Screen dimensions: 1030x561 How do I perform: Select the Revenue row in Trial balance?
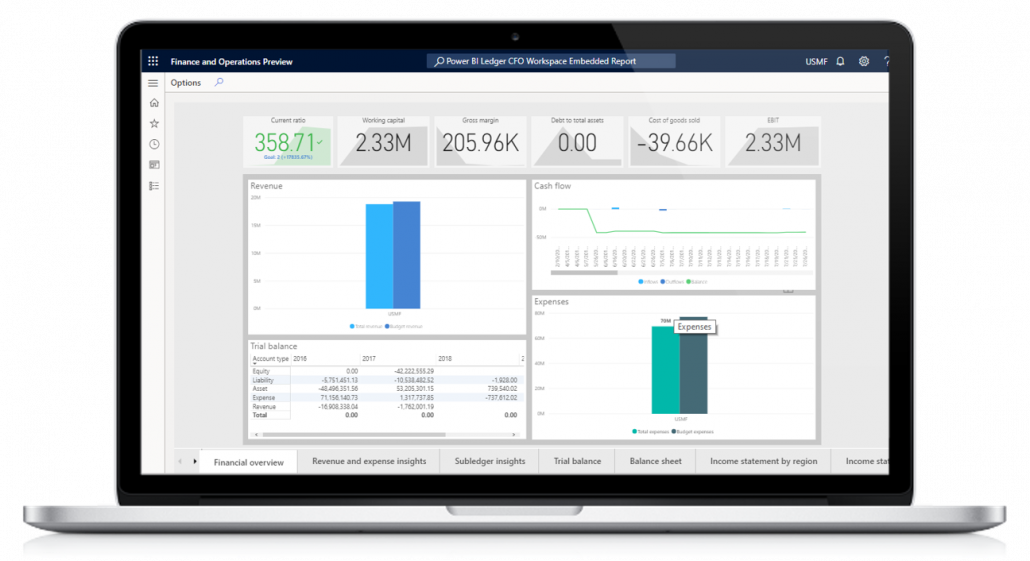tap(388, 407)
